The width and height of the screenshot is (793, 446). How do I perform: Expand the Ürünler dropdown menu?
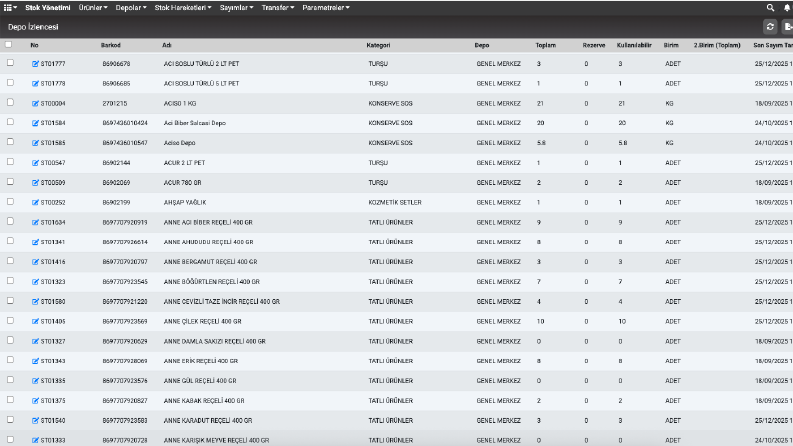click(93, 8)
